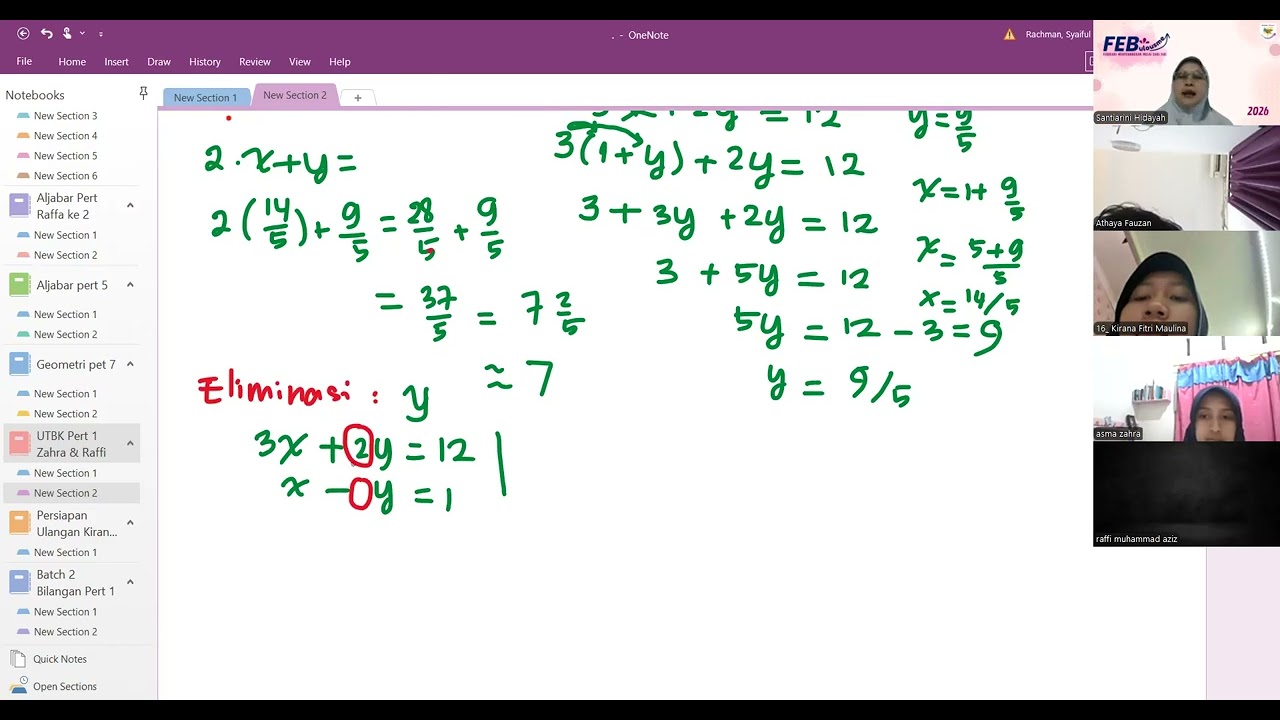1280x720 pixels.
Task: Select Santiarini Hidayah video tile
Action: click(x=1186, y=72)
